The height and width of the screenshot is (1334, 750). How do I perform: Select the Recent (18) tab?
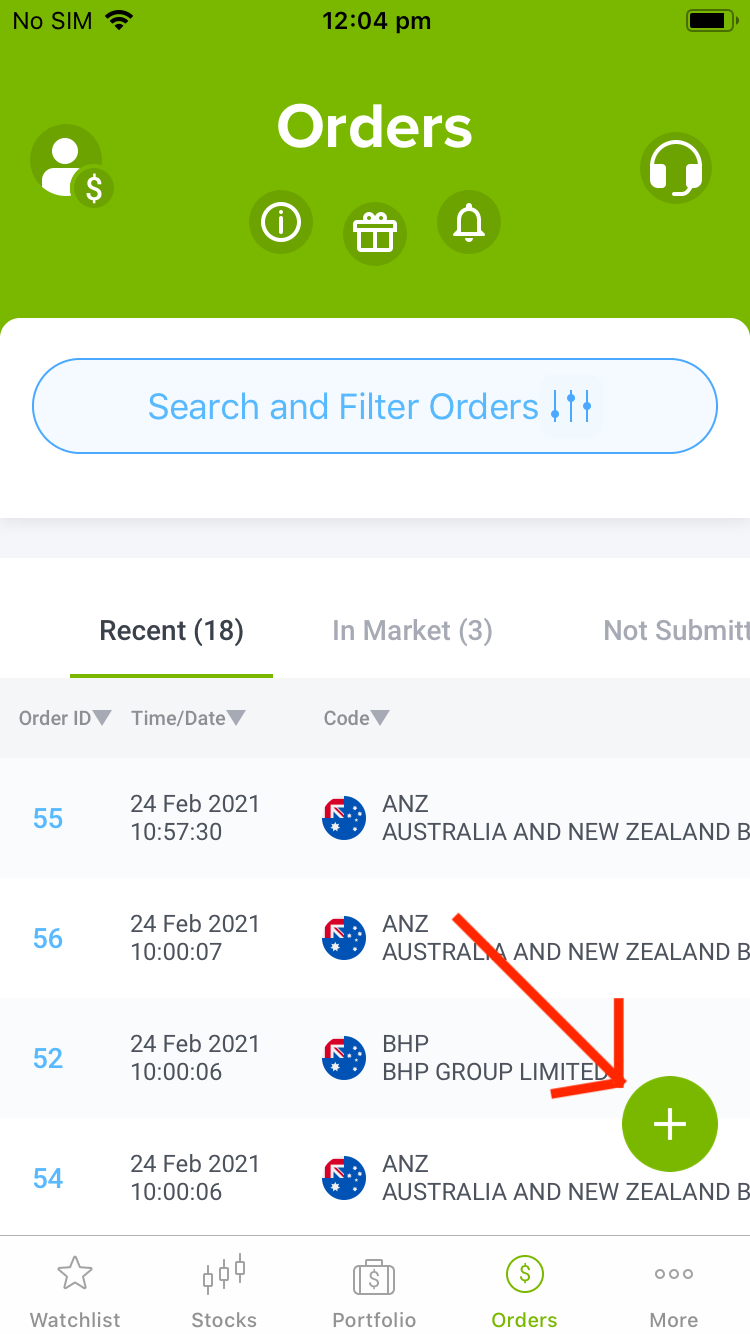(171, 631)
